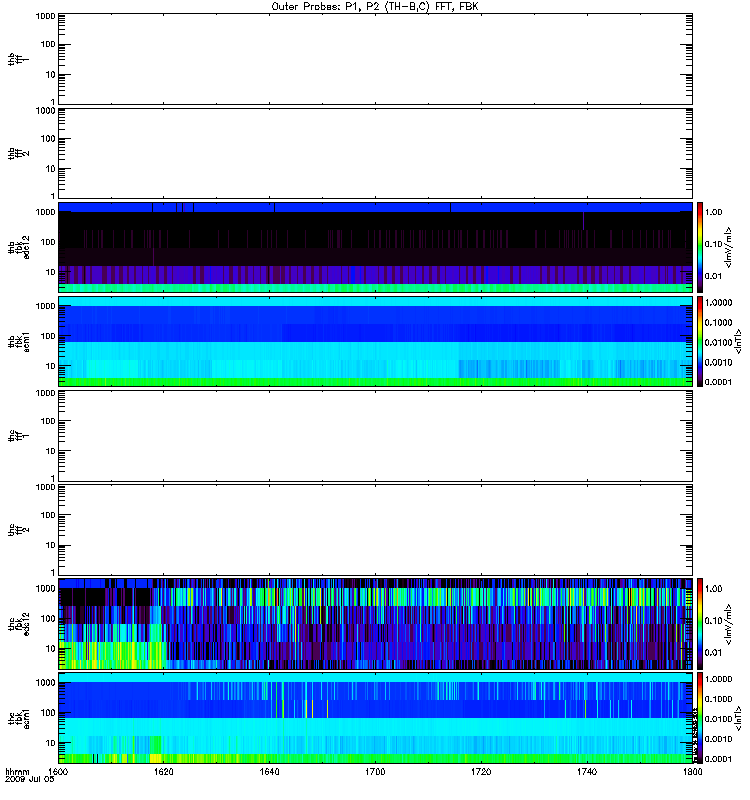Click the '1620' time axis label
The height and width of the screenshot is (800, 750).
click(163, 772)
